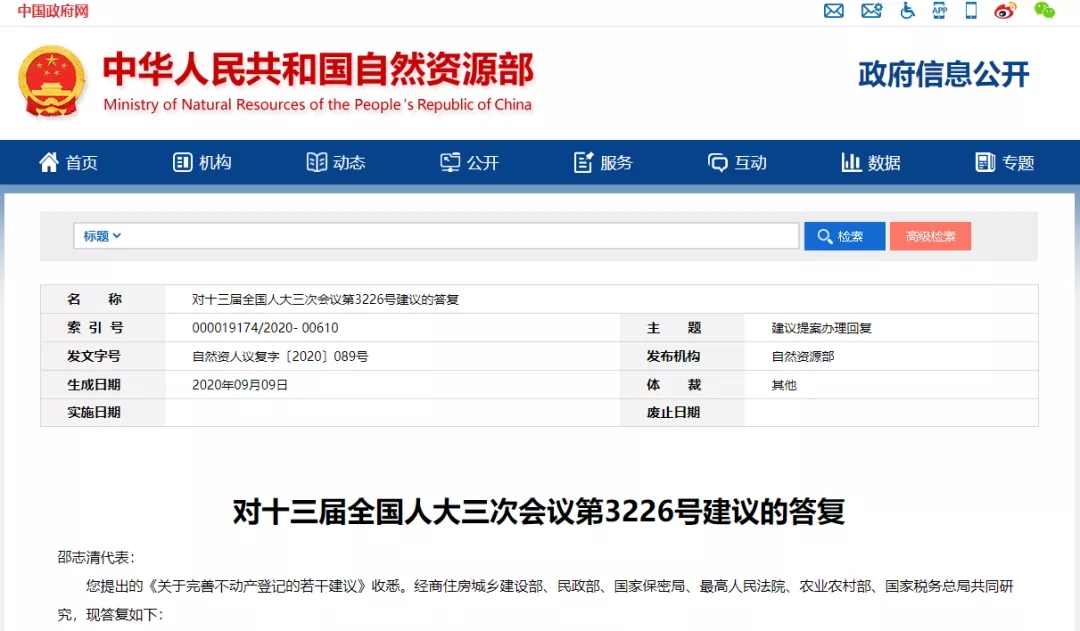Screen dimensions: 1080x631
Task: Open the wheelchair accessibility icon
Action: pos(907,10)
